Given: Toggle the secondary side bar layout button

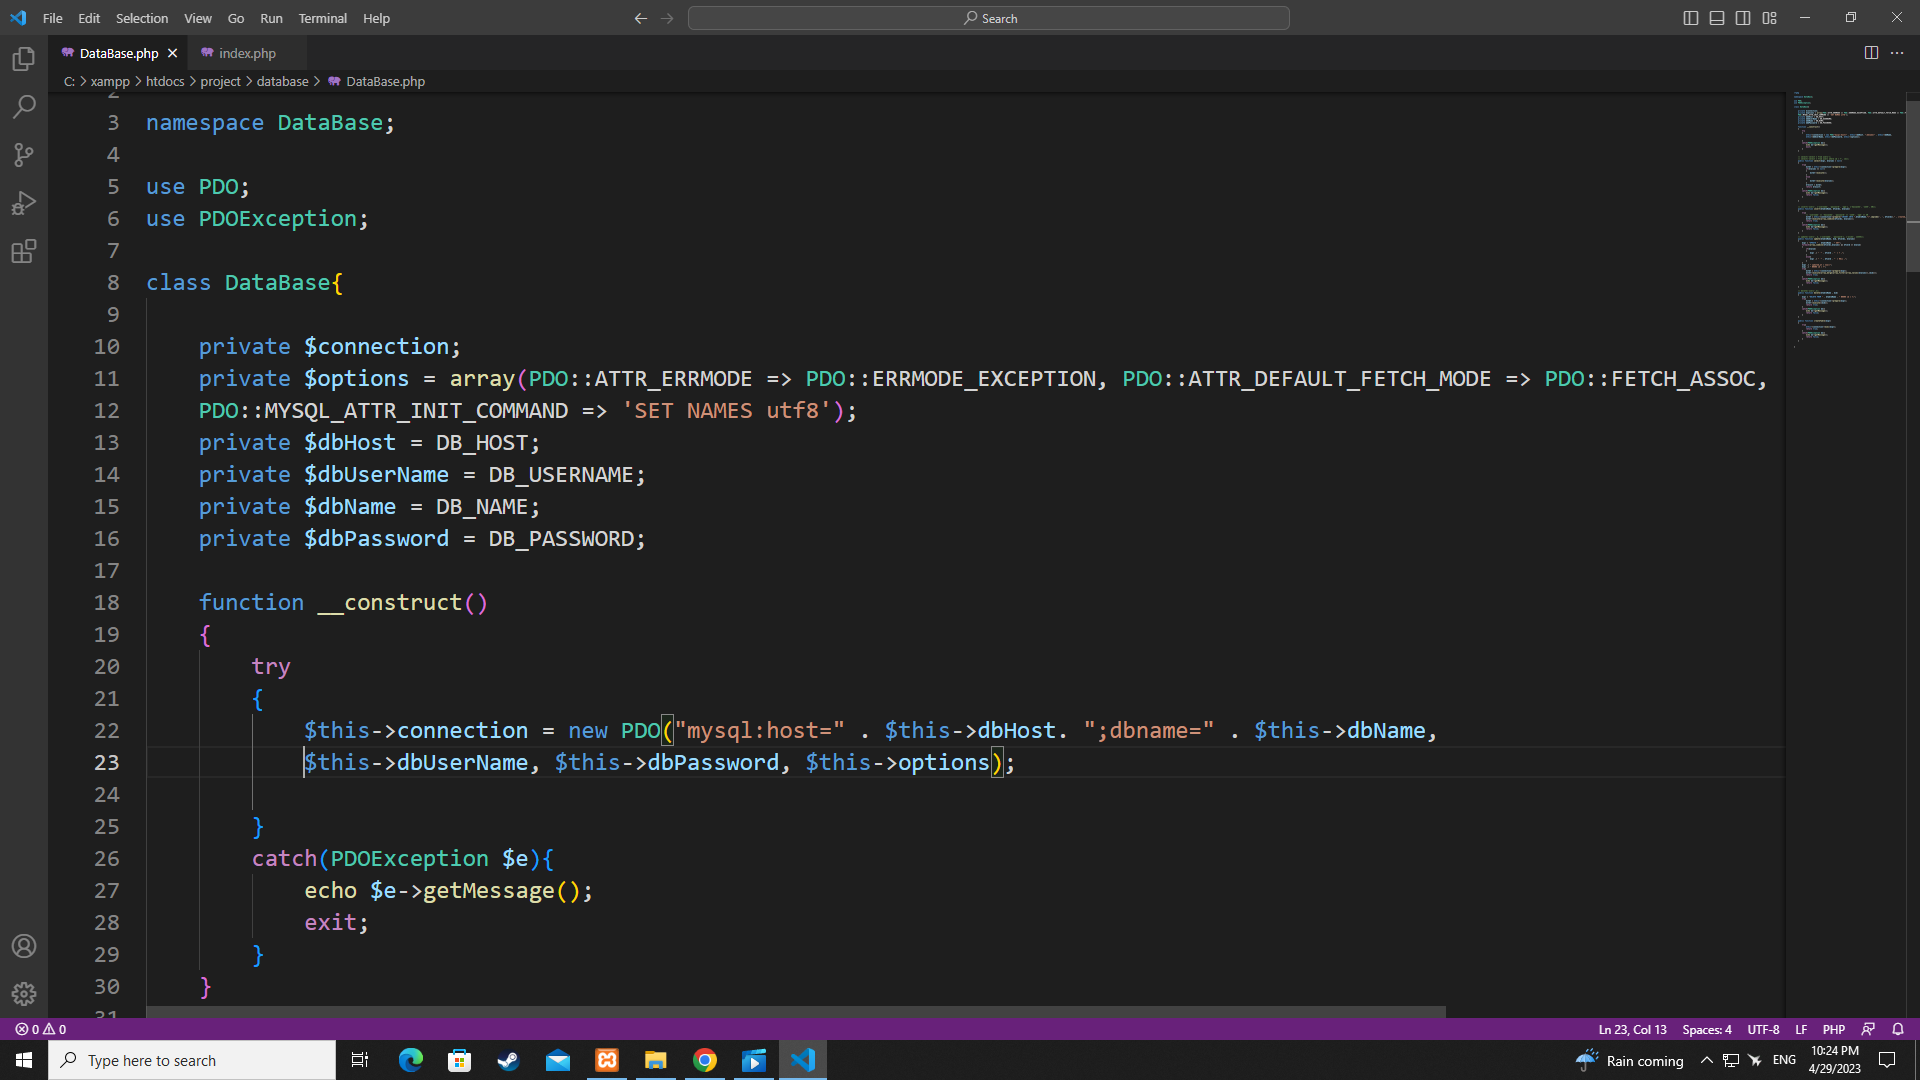Looking at the screenshot, I should point(1743,18).
